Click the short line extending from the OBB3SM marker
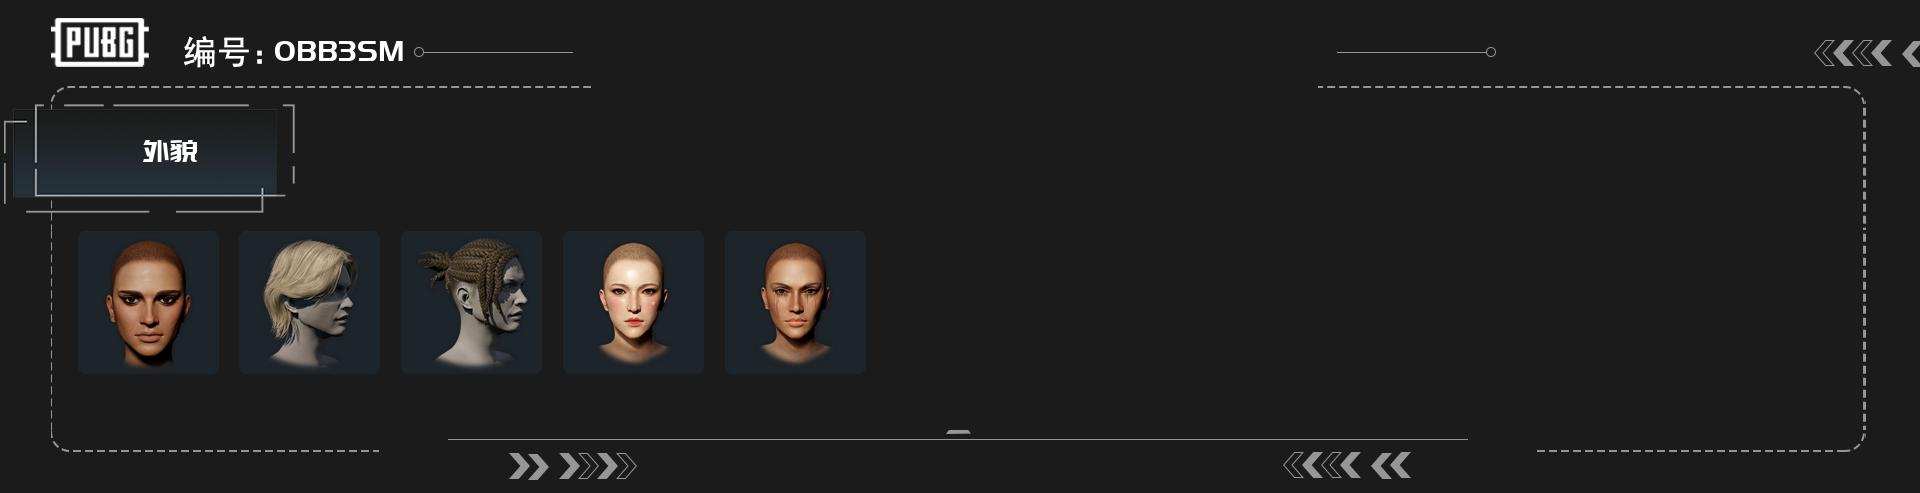The height and width of the screenshot is (493, 1920). [498, 52]
